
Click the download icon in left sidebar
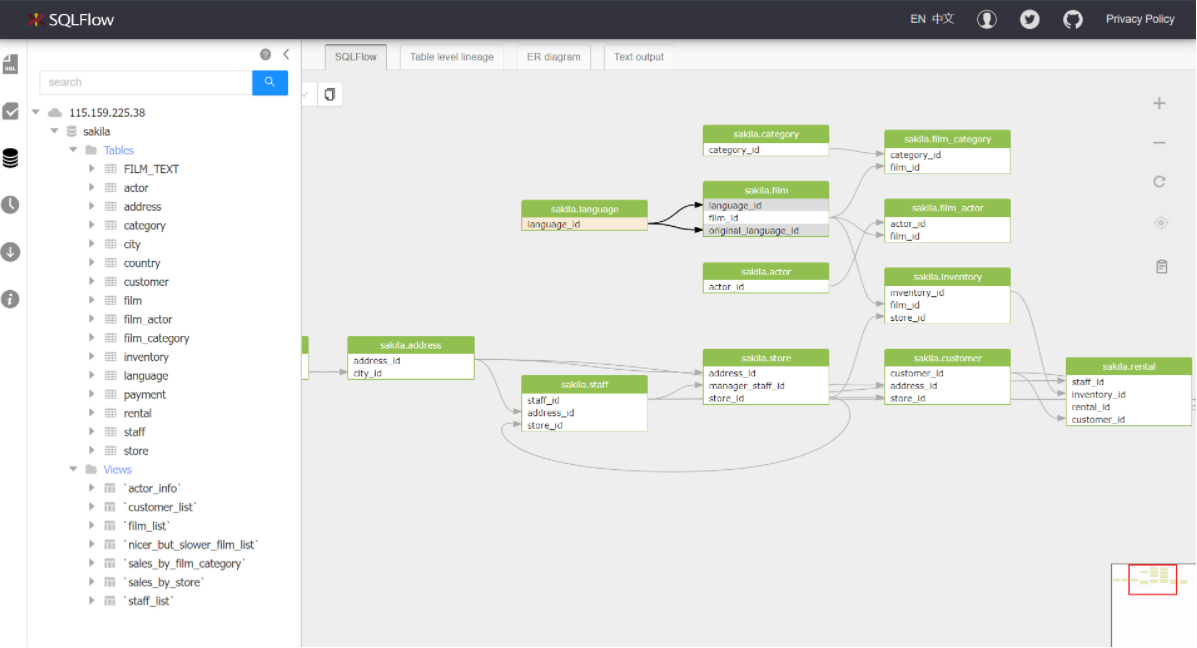(11, 252)
